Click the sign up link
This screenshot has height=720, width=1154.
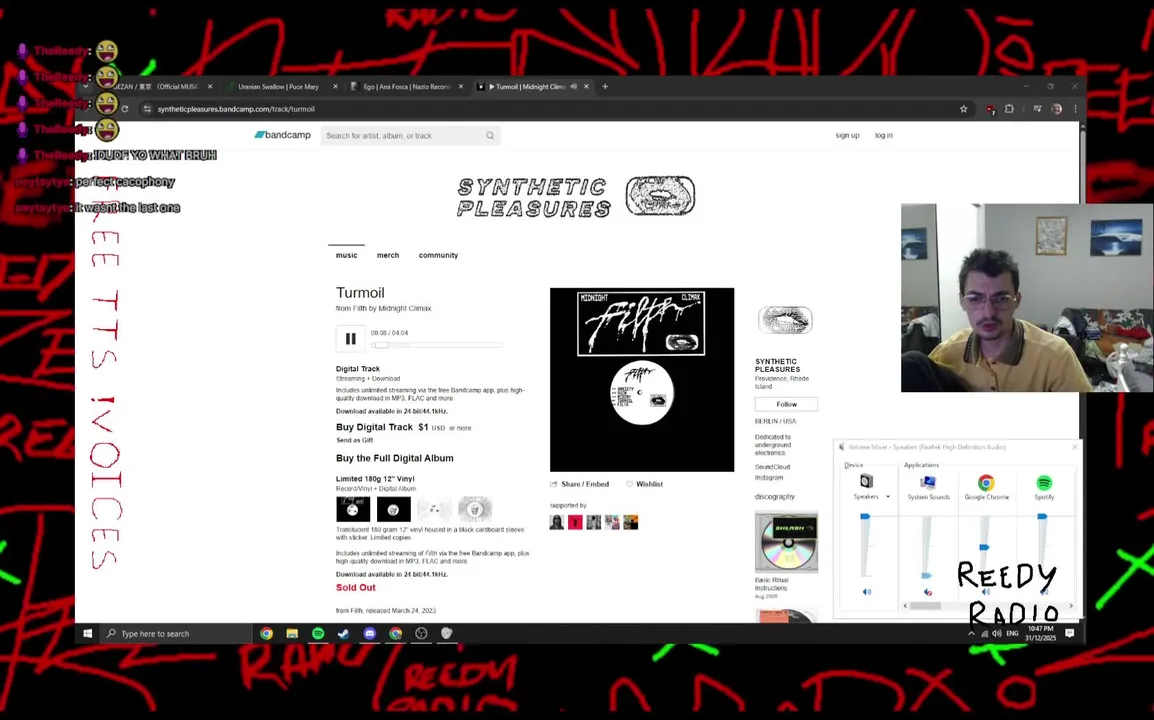click(x=847, y=135)
